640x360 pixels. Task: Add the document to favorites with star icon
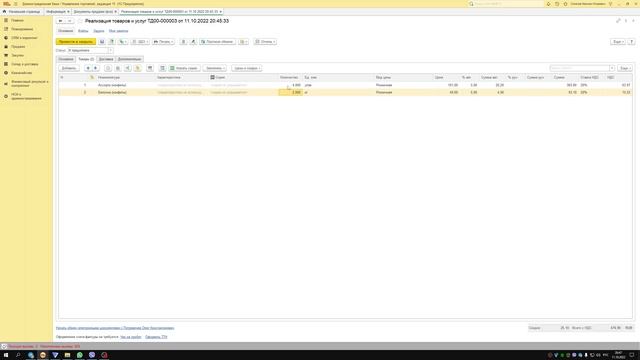pyautogui.click(x=80, y=21)
